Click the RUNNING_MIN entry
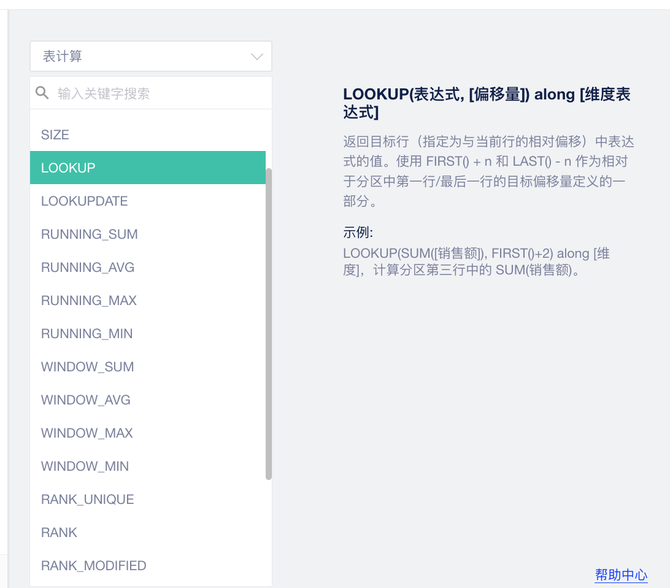 pos(86,333)
